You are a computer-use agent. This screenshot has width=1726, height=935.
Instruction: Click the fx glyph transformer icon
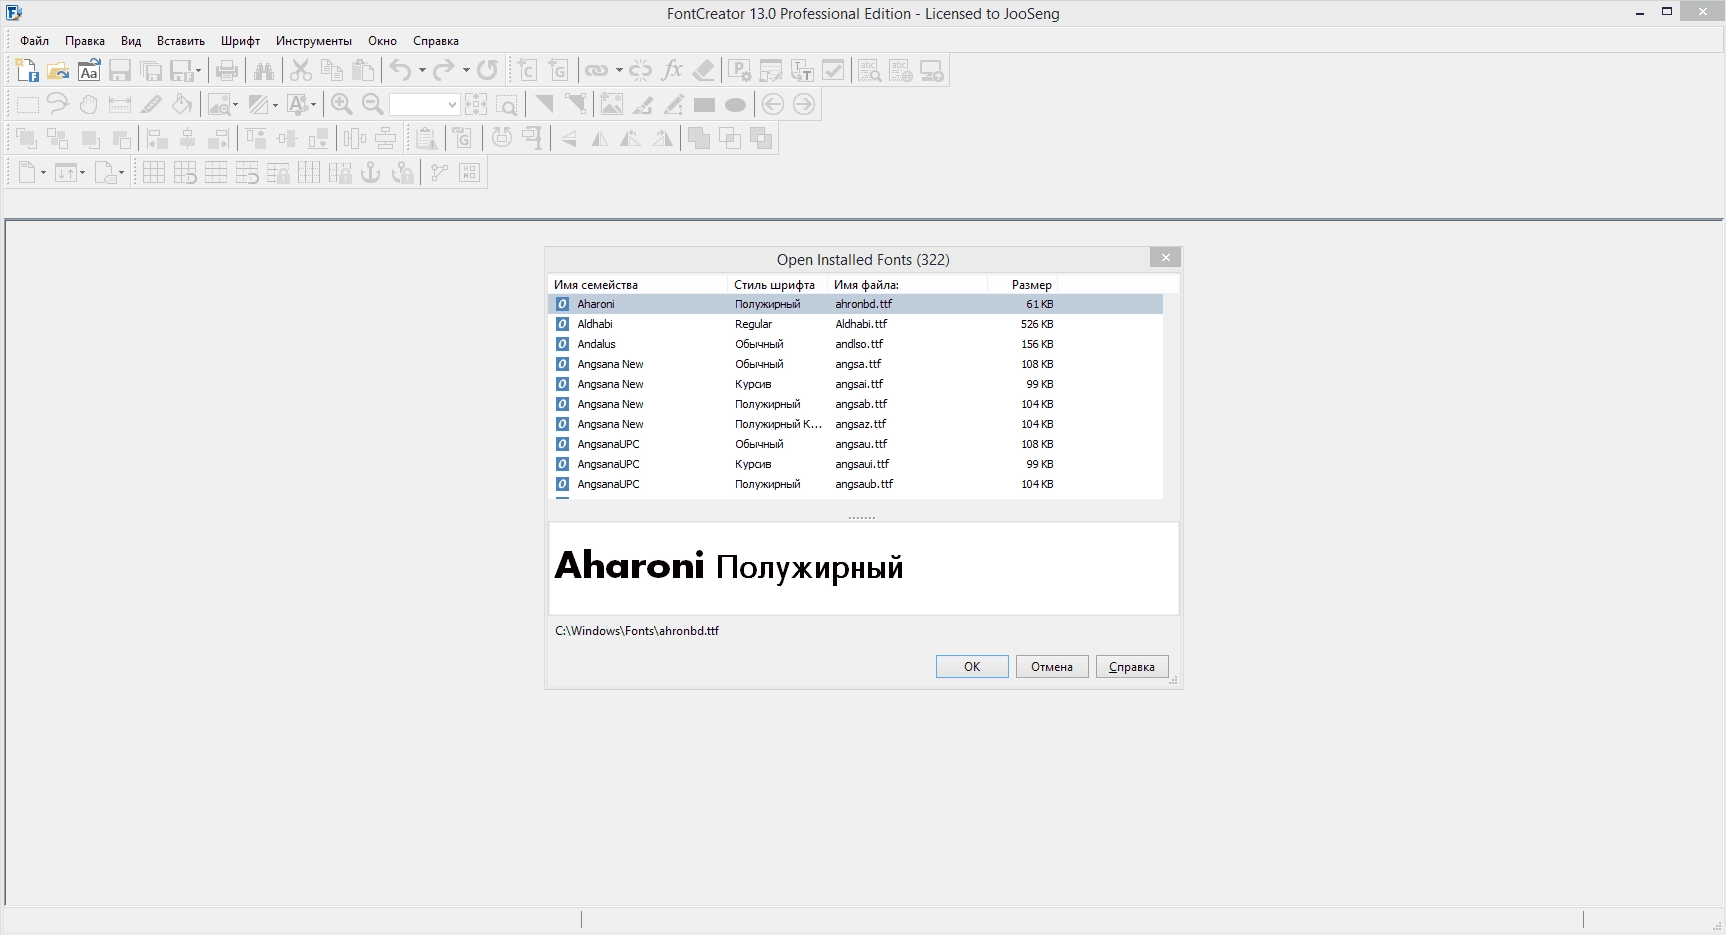click(672, 70)
